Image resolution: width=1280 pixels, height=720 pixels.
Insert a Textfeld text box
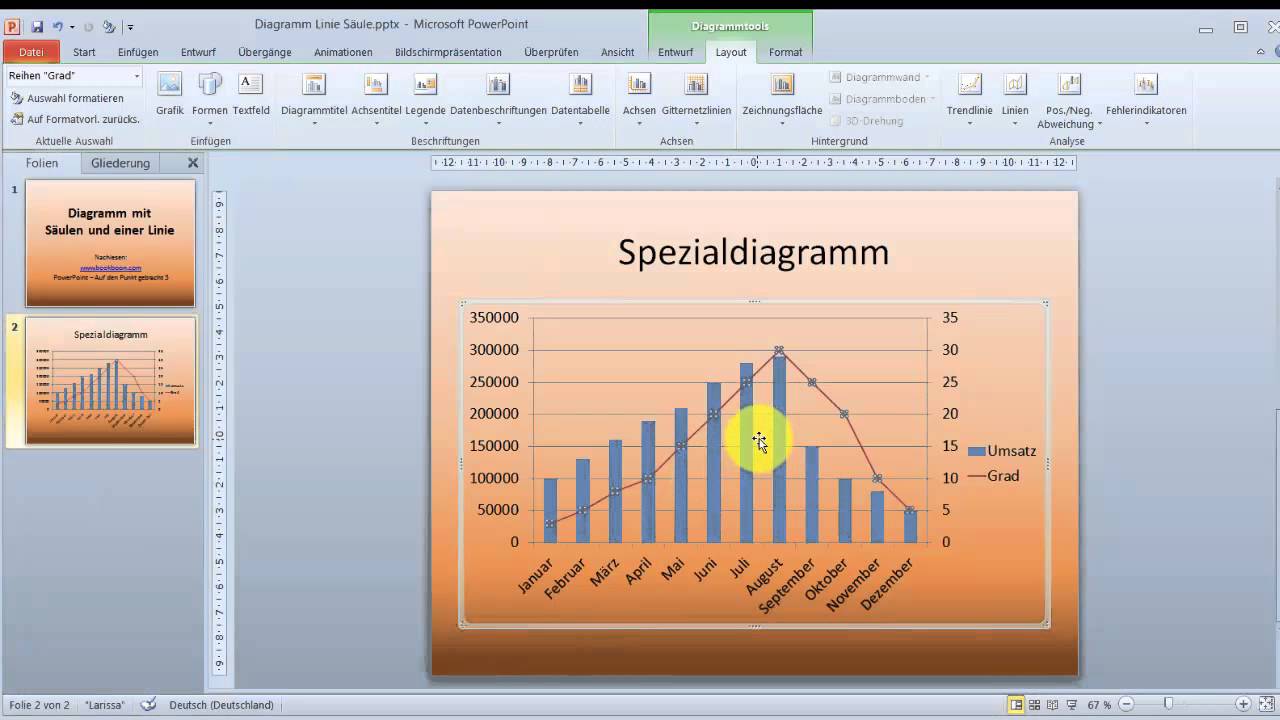(251, 95)
